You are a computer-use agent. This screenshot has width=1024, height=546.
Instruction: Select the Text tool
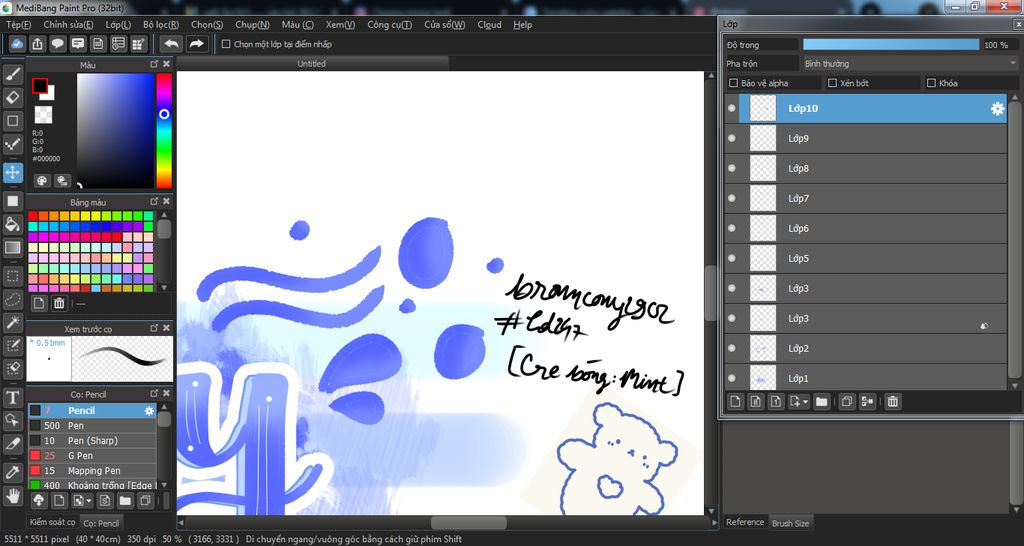click(x=12, y=396)
